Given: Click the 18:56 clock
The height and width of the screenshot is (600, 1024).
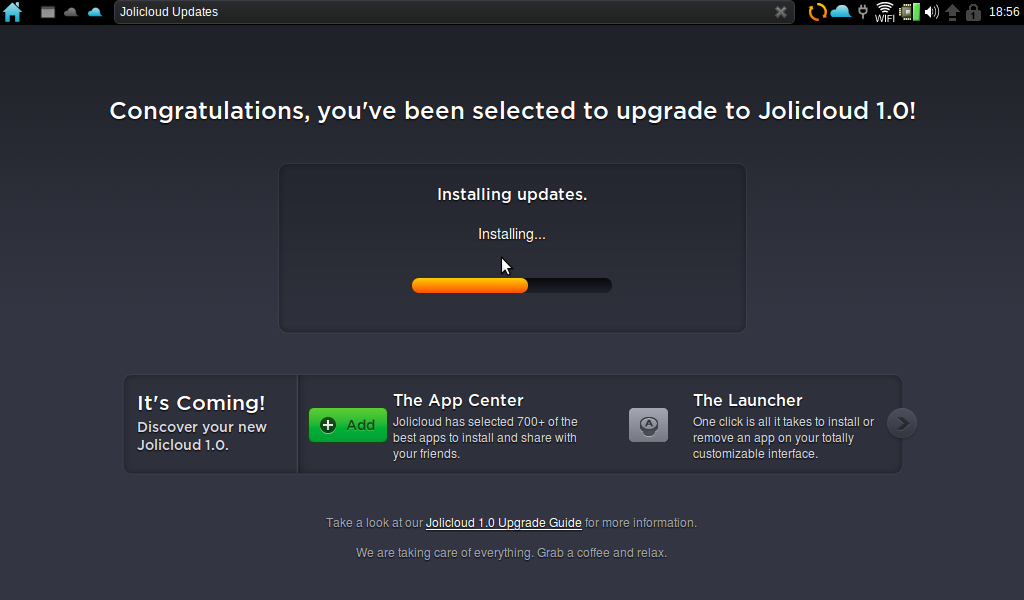Looking at the screenshot, I should 1004,12.
